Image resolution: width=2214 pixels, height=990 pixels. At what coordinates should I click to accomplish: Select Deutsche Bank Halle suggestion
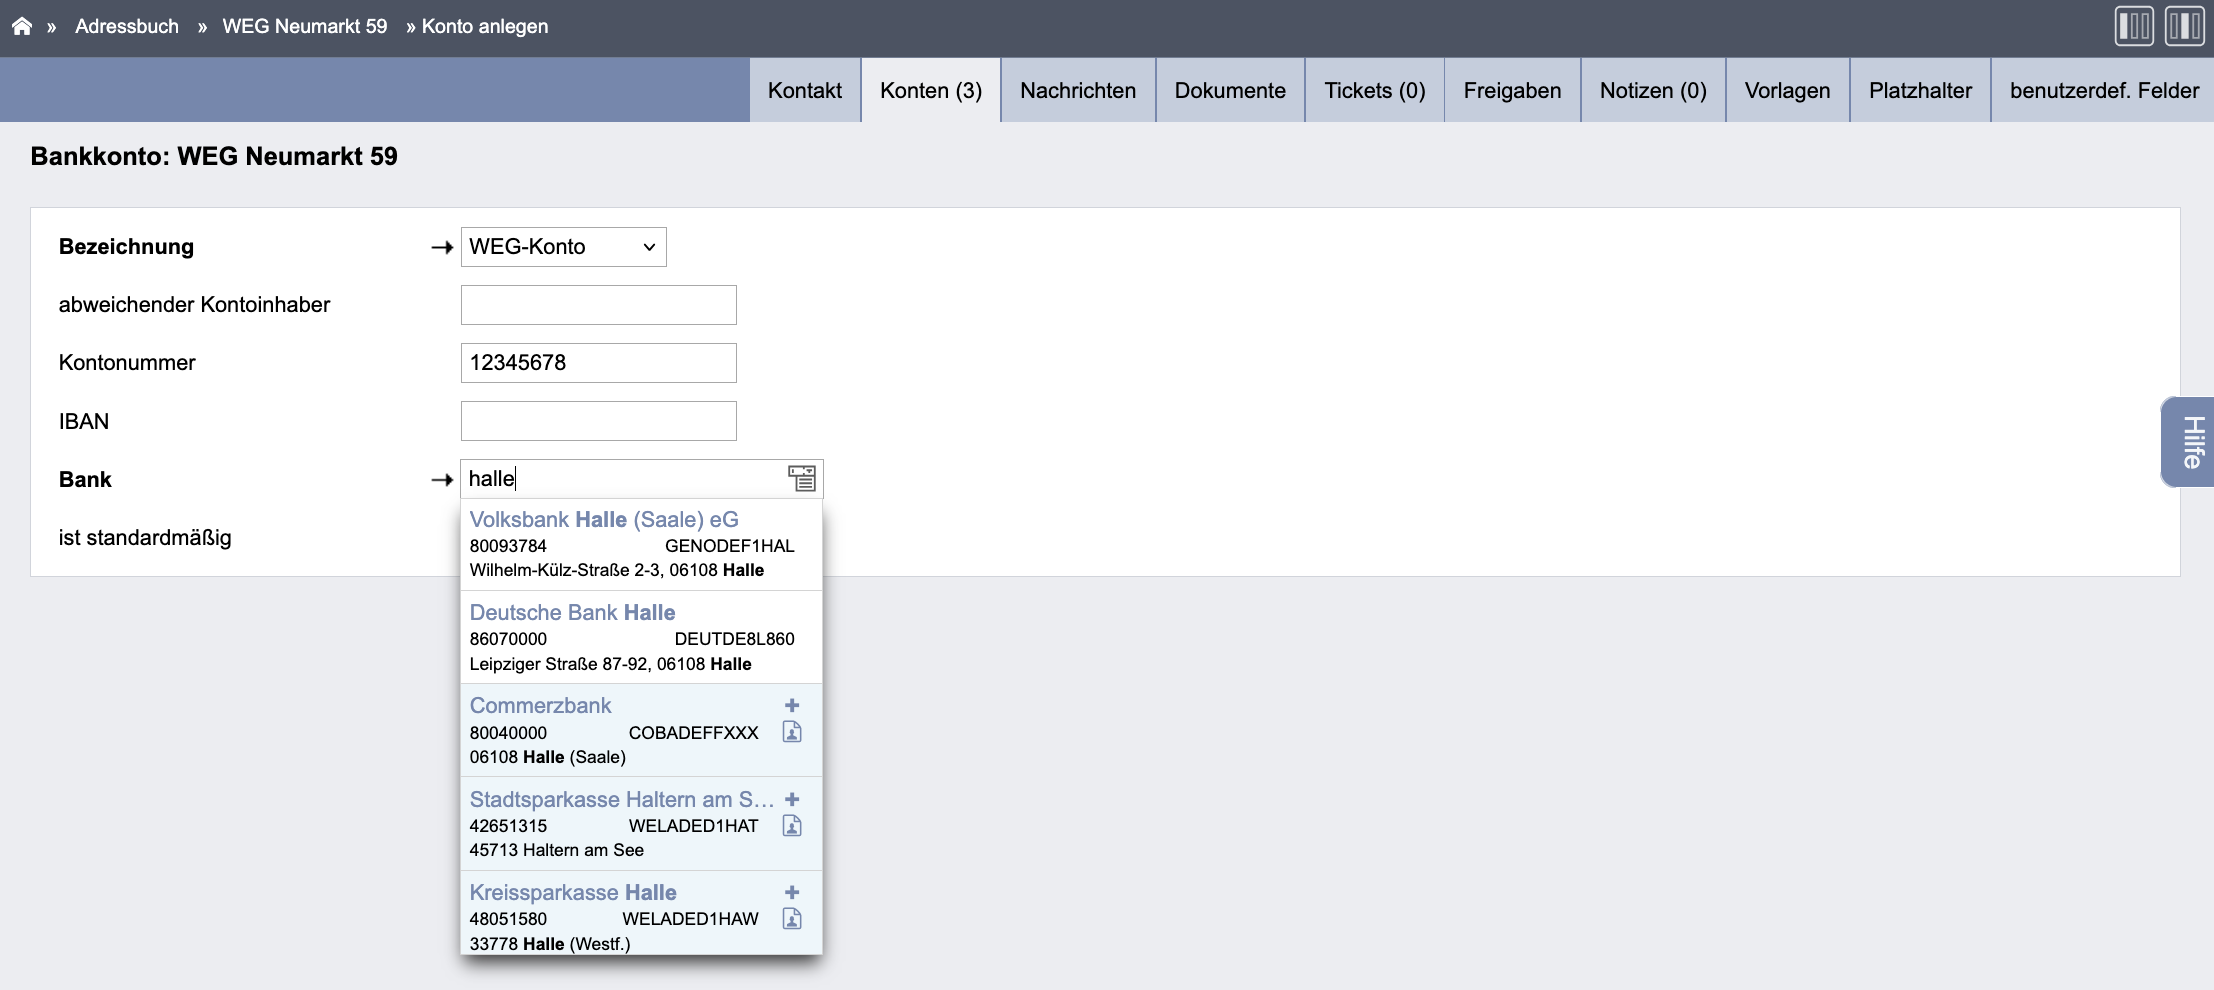[x=641, y=638]
